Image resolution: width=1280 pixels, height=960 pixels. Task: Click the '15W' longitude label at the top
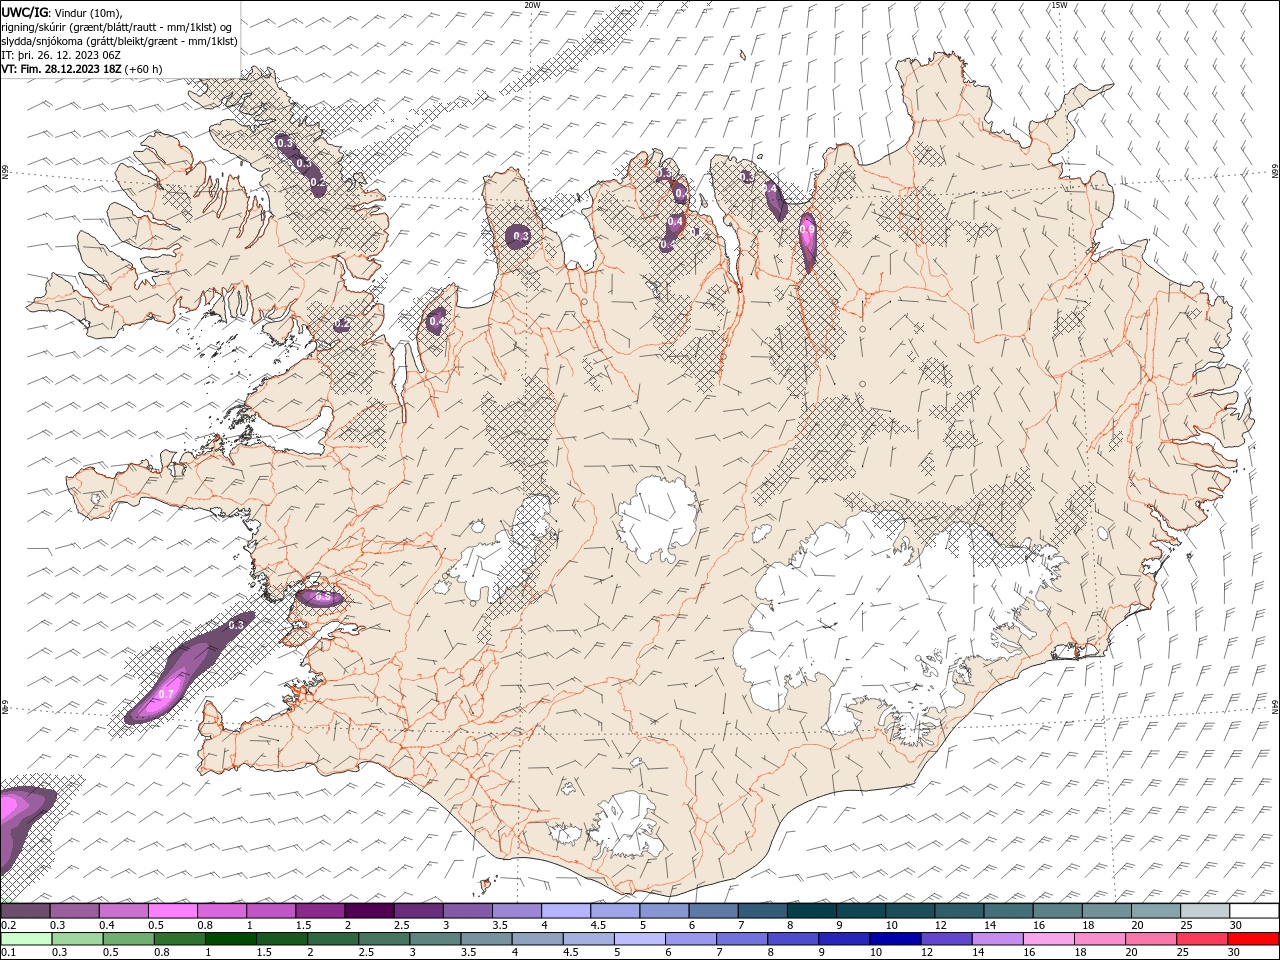coord(1059,5)
